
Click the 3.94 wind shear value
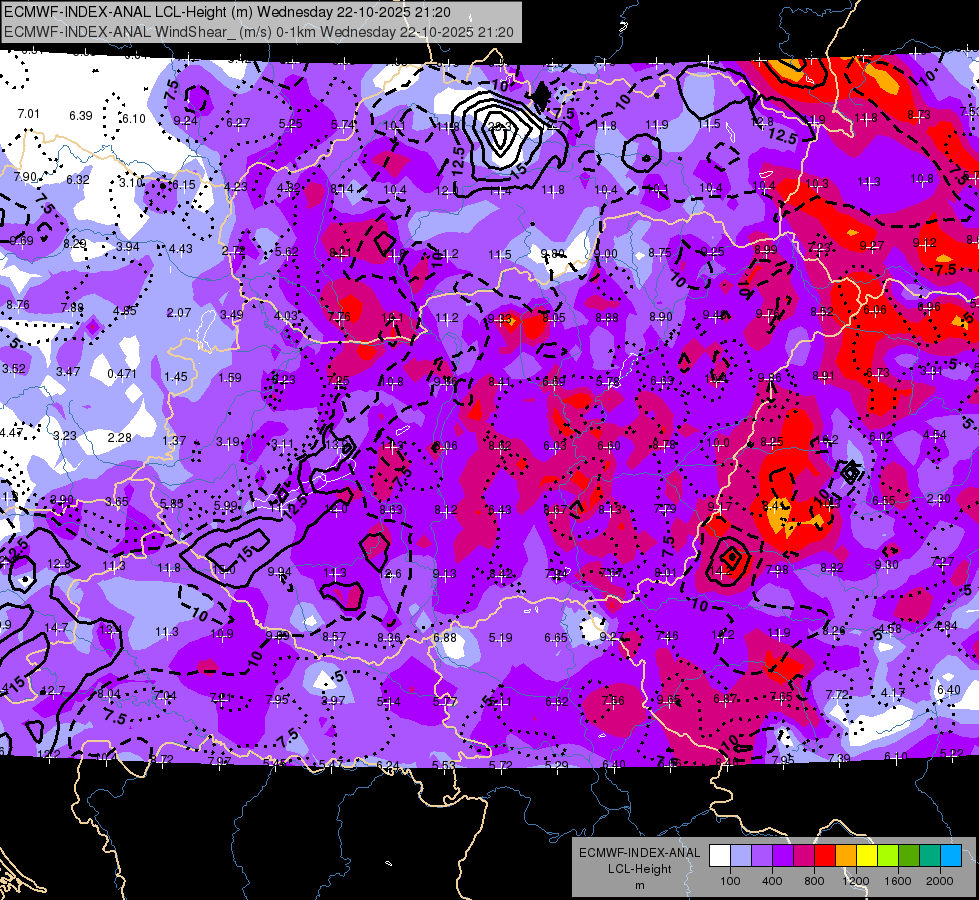click(x=128, y=247)
